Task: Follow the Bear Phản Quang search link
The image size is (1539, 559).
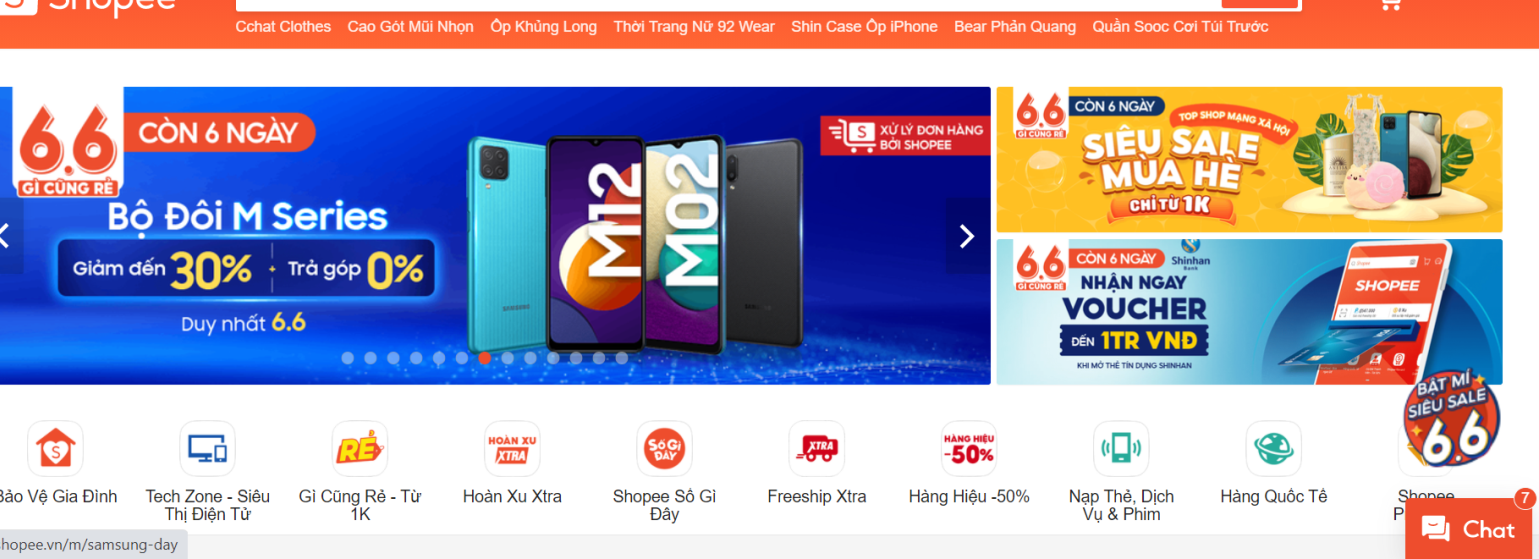Action: 1015,27
